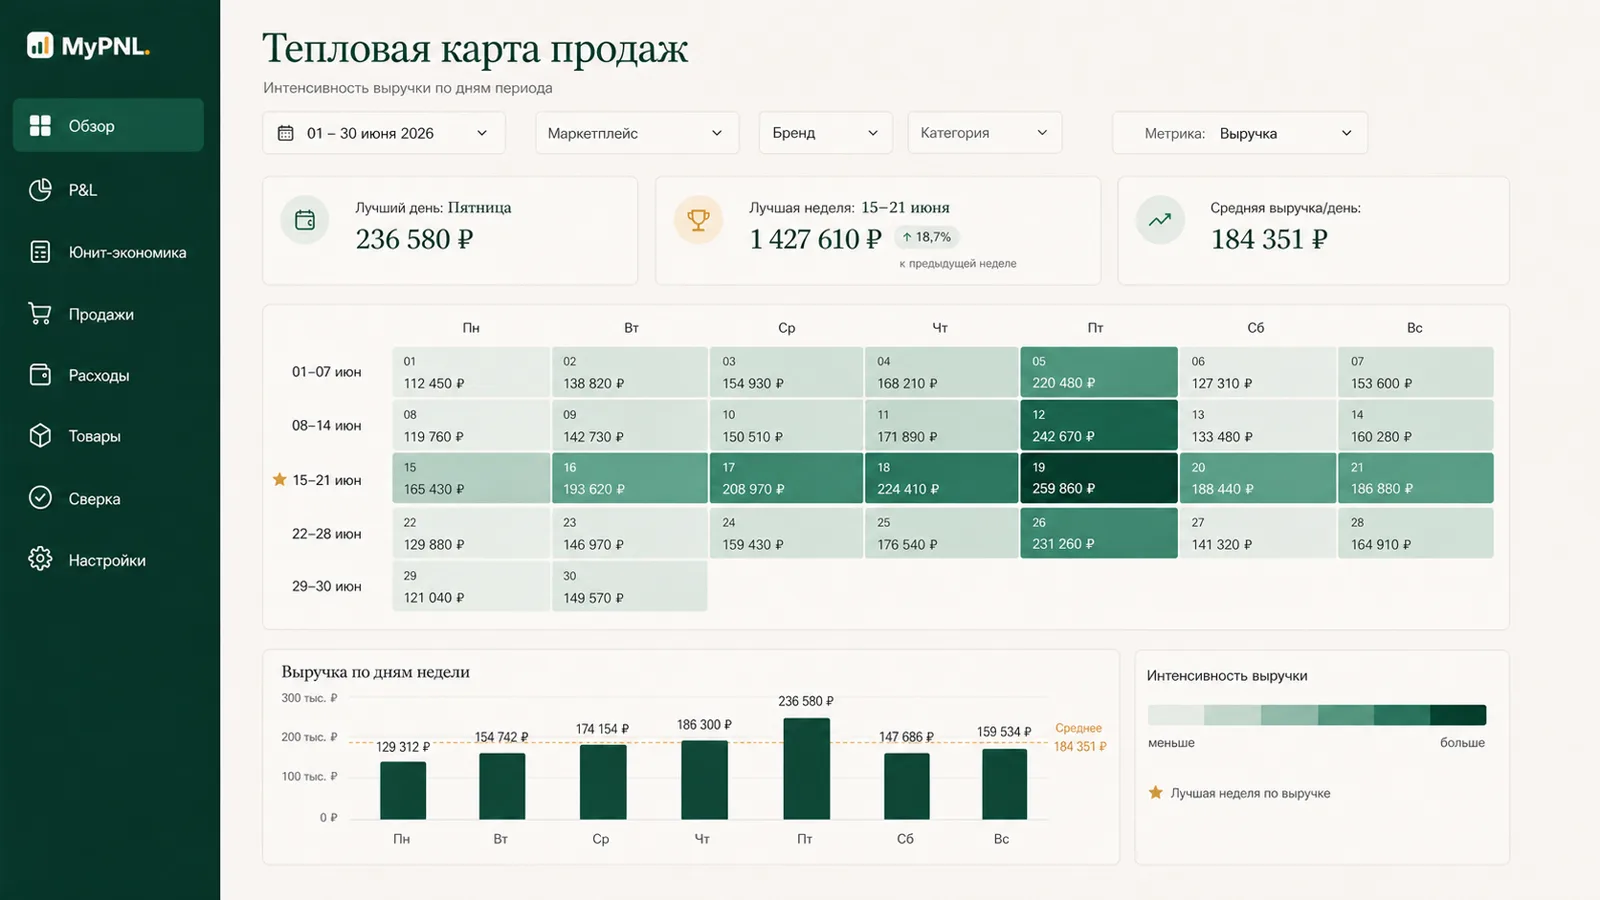Click the 236 580 ₽ best day value
This screenshot has width=1600, height=900.
click(414, 239)
